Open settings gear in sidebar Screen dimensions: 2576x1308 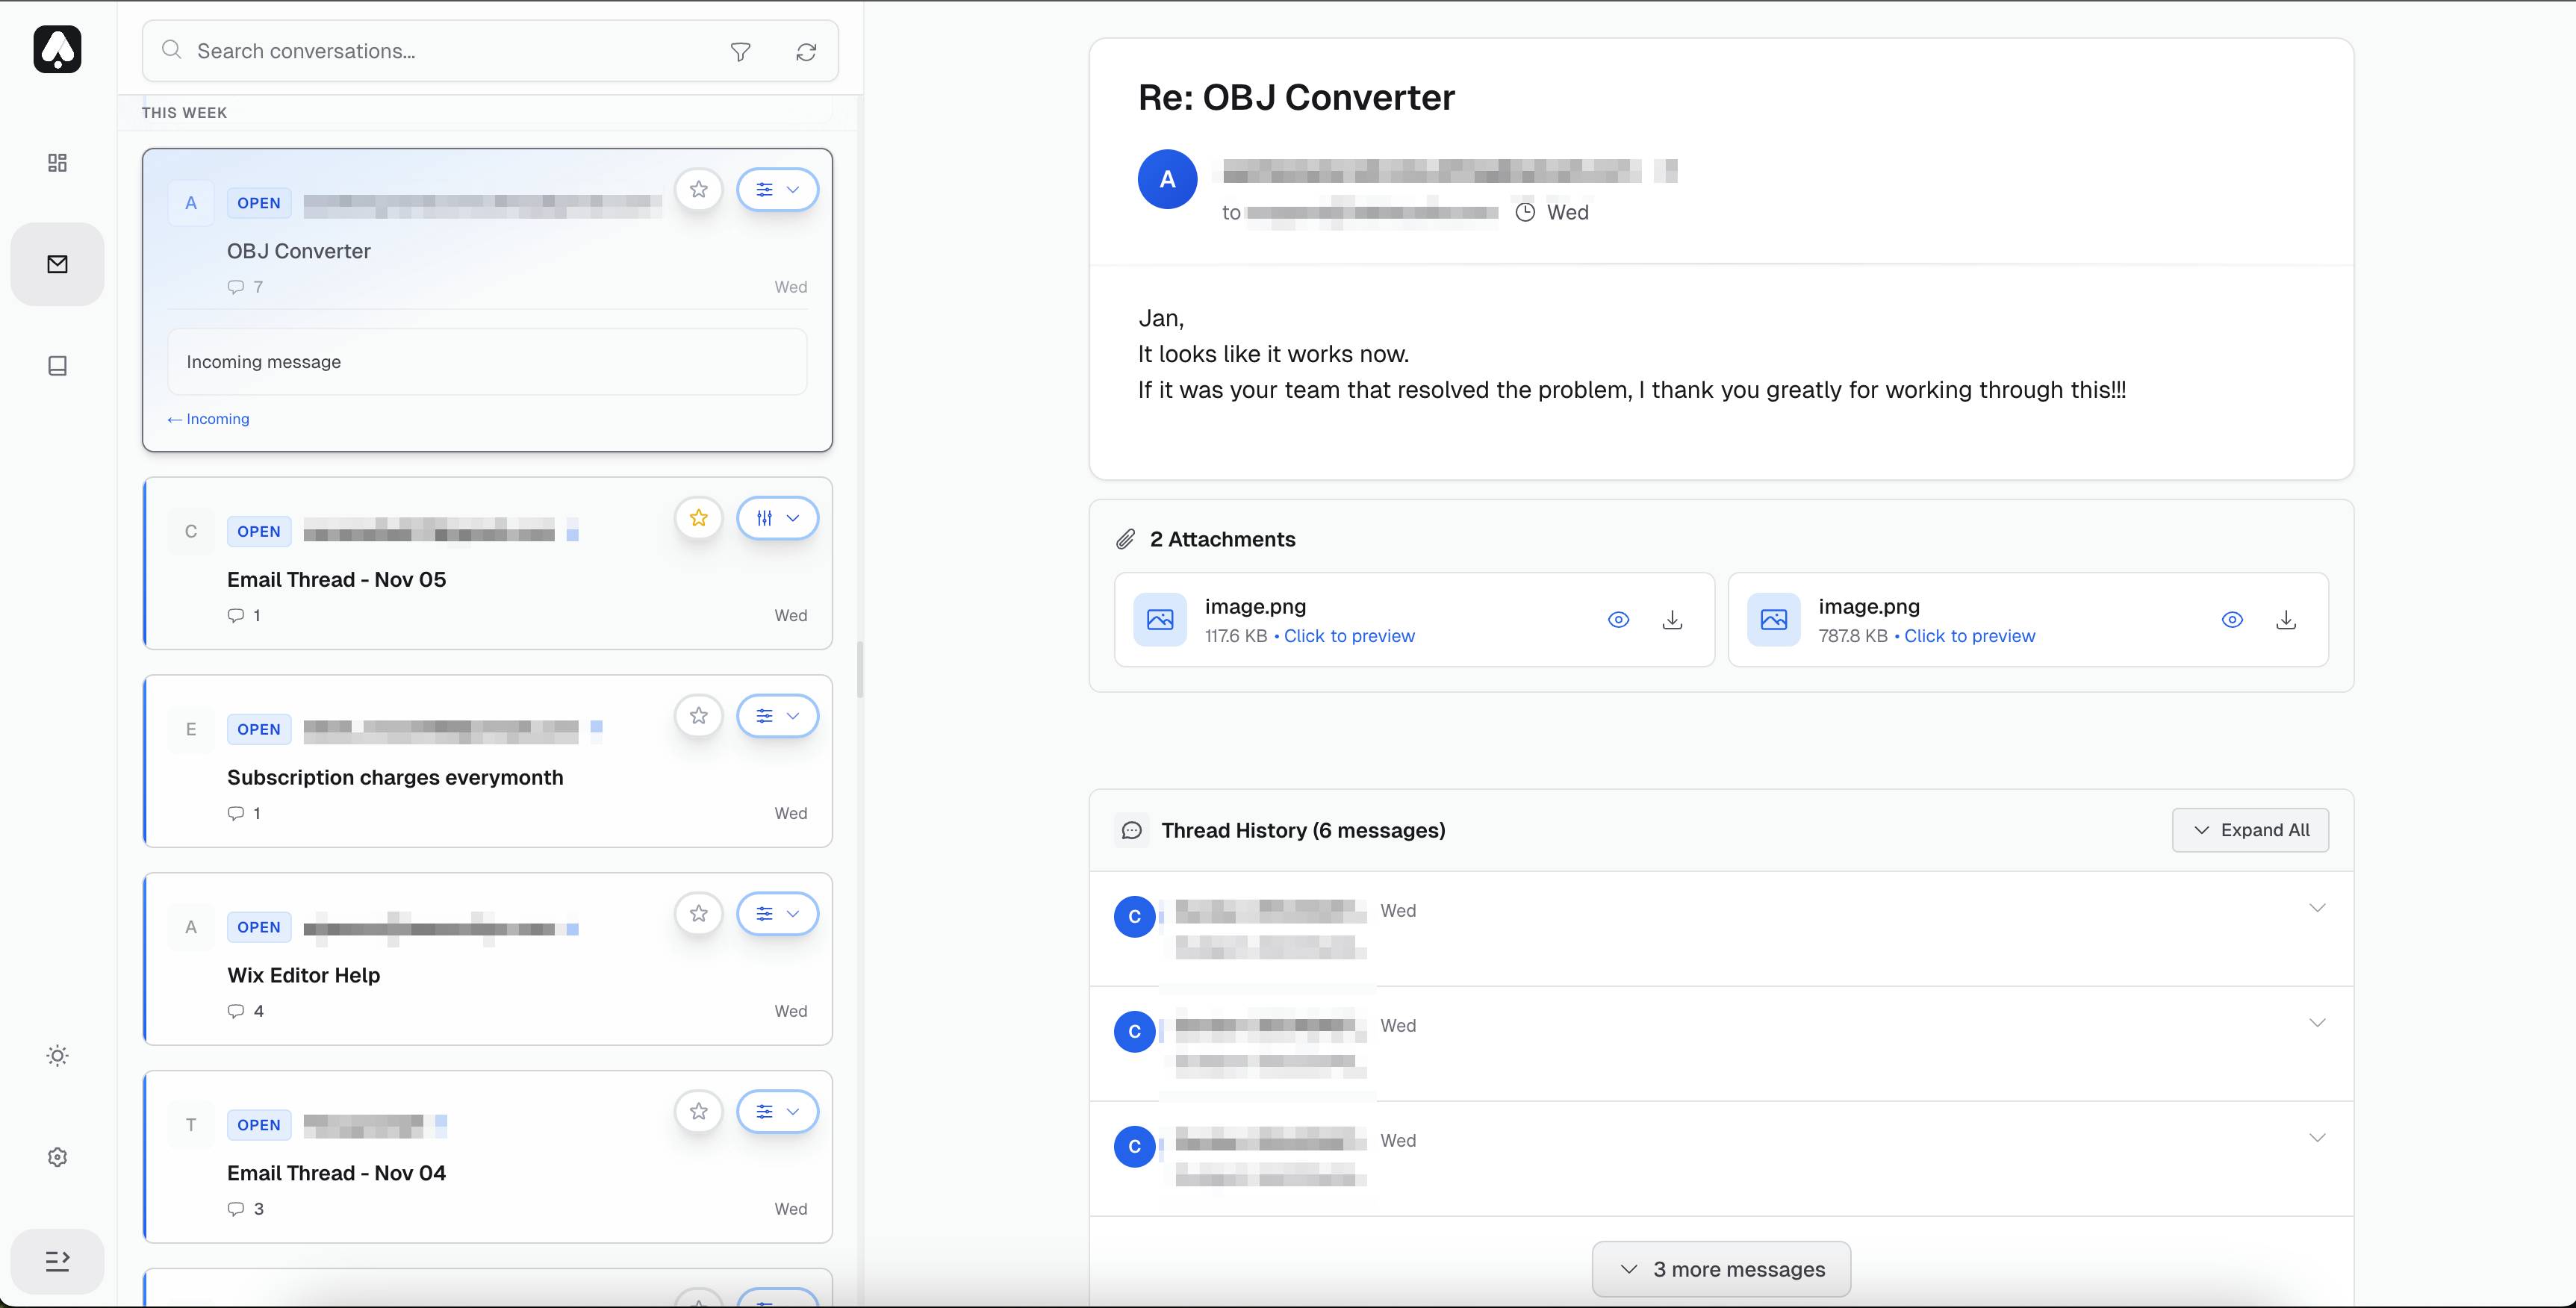[57, 1157]
